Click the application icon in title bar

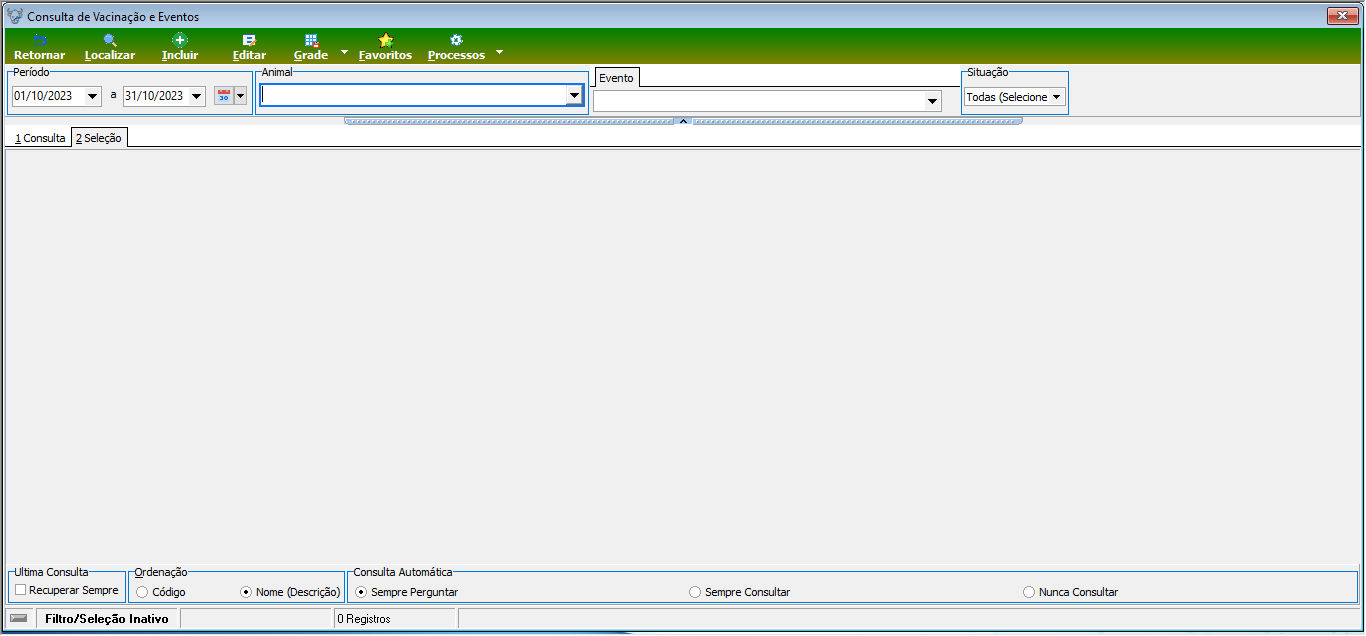[x=15, y=16]
